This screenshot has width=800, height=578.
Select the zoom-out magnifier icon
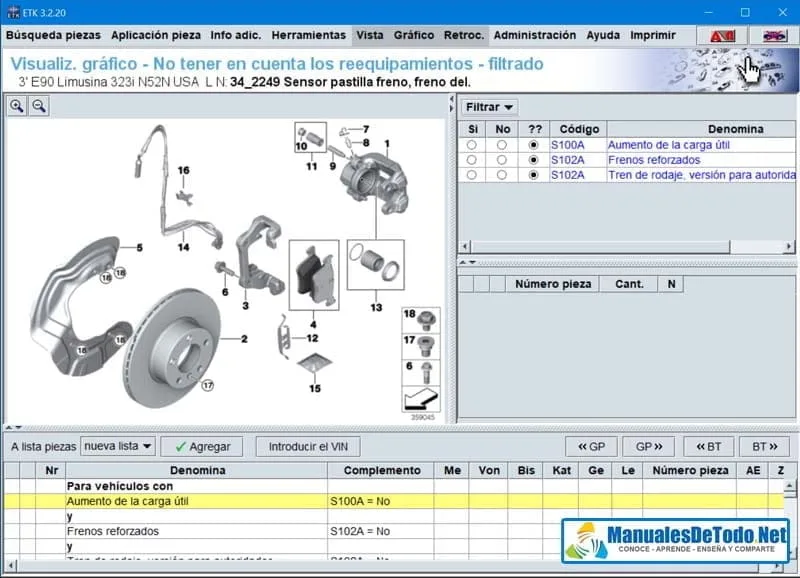[37, 105]
